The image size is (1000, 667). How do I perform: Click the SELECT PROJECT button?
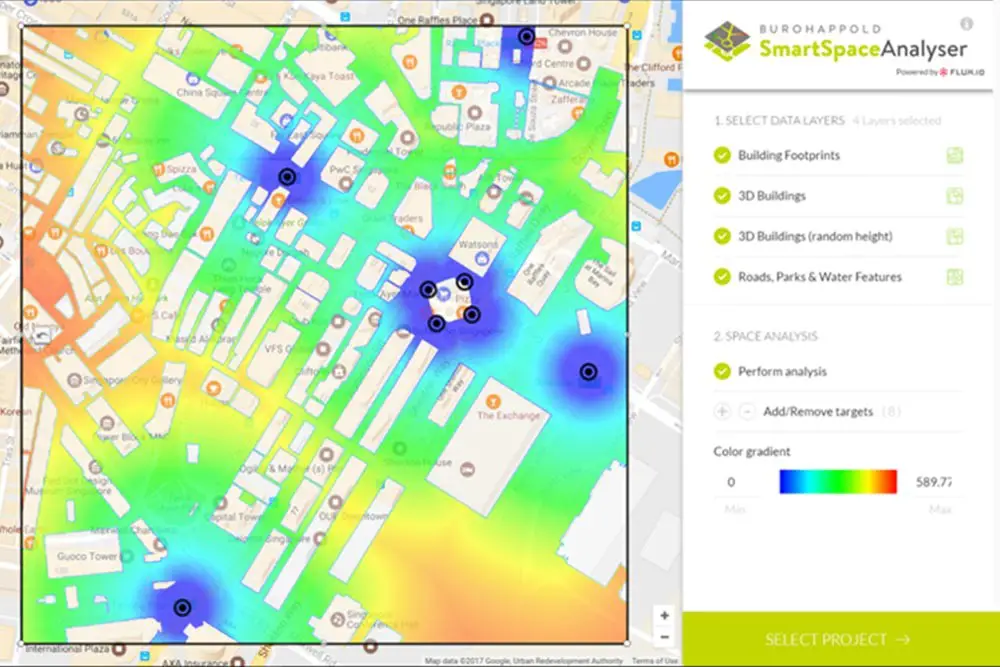pos(841,640)
